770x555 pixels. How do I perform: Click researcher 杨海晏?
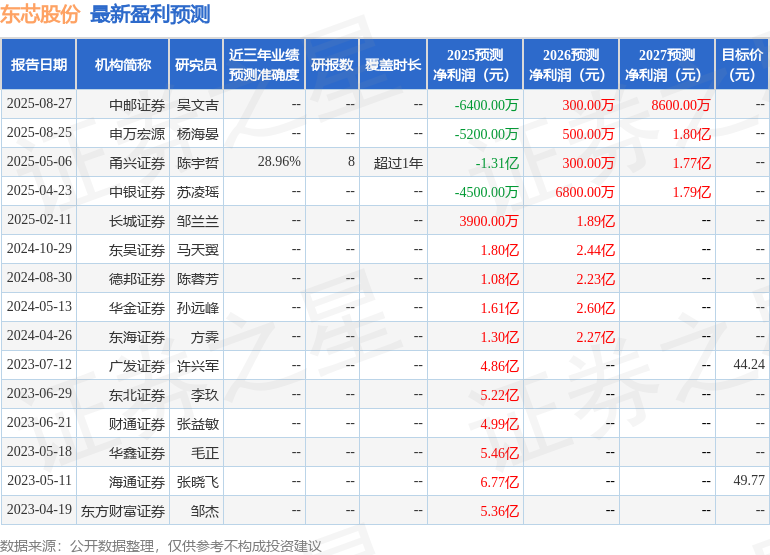pyautogui.click(x=197, y=134)
